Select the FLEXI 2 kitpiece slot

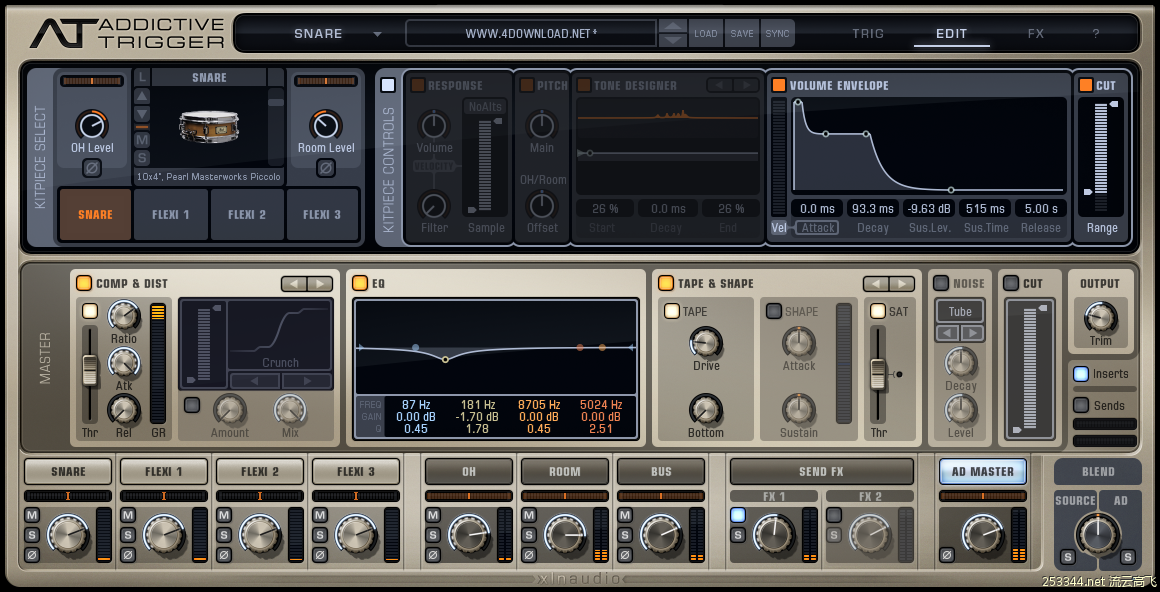[x=247, y=215]
